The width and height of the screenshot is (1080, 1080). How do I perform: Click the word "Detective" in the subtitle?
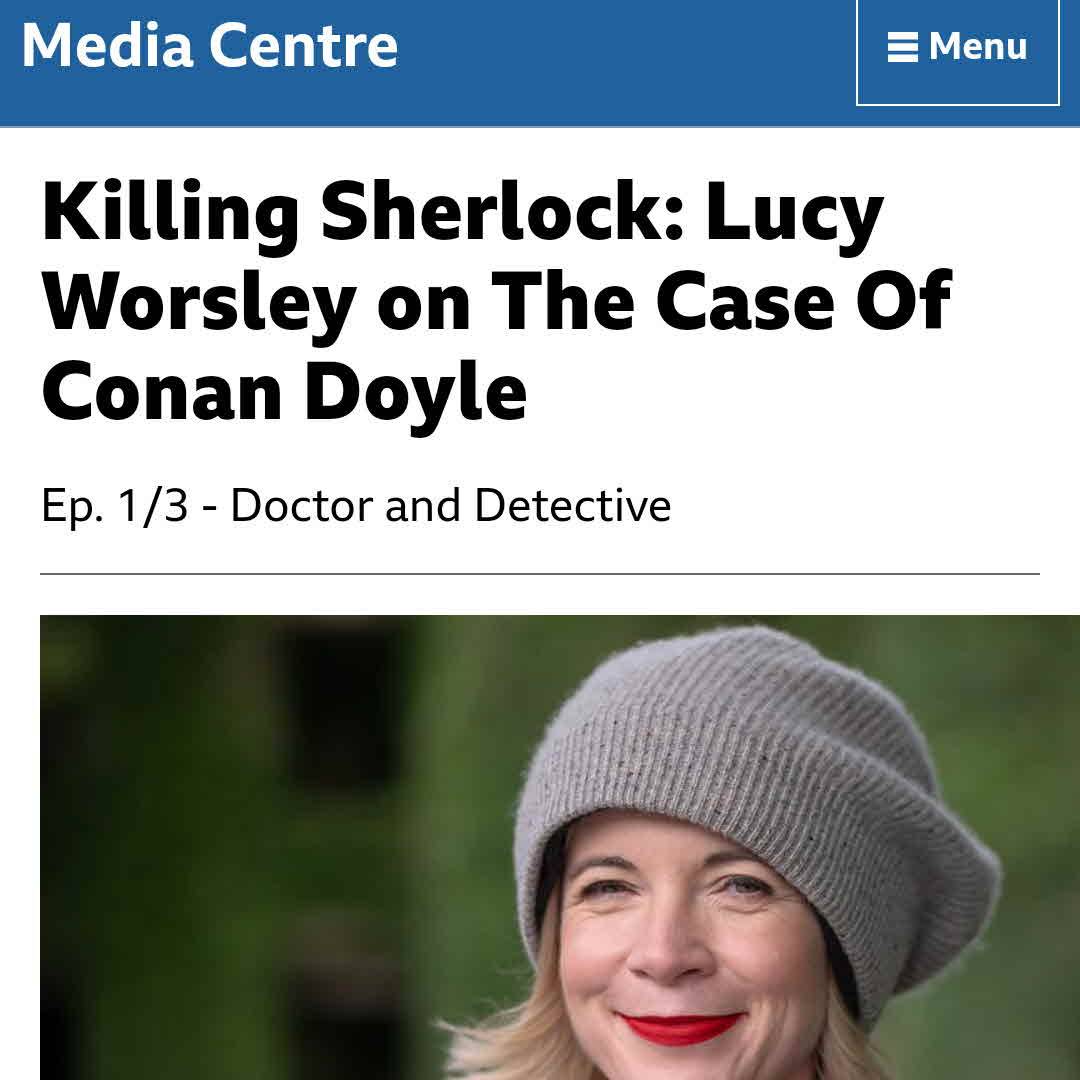tap(572, 506)
